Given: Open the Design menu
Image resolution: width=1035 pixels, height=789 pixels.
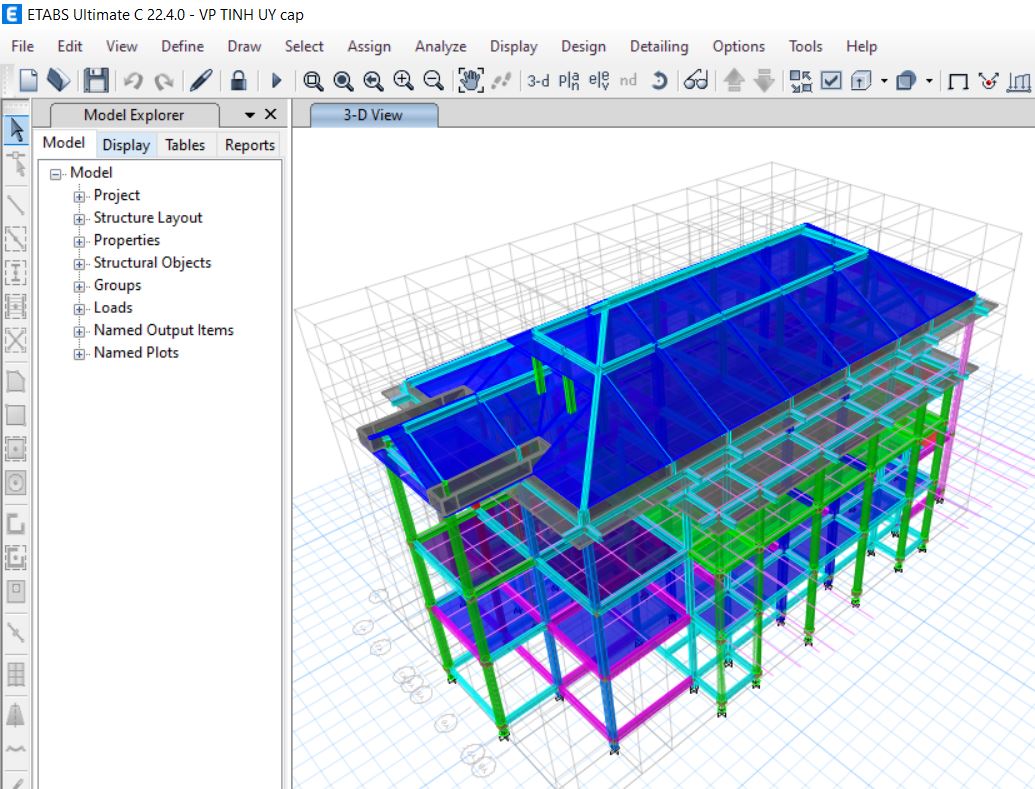Looking at the screenshot, I should [x=584, y=46].
